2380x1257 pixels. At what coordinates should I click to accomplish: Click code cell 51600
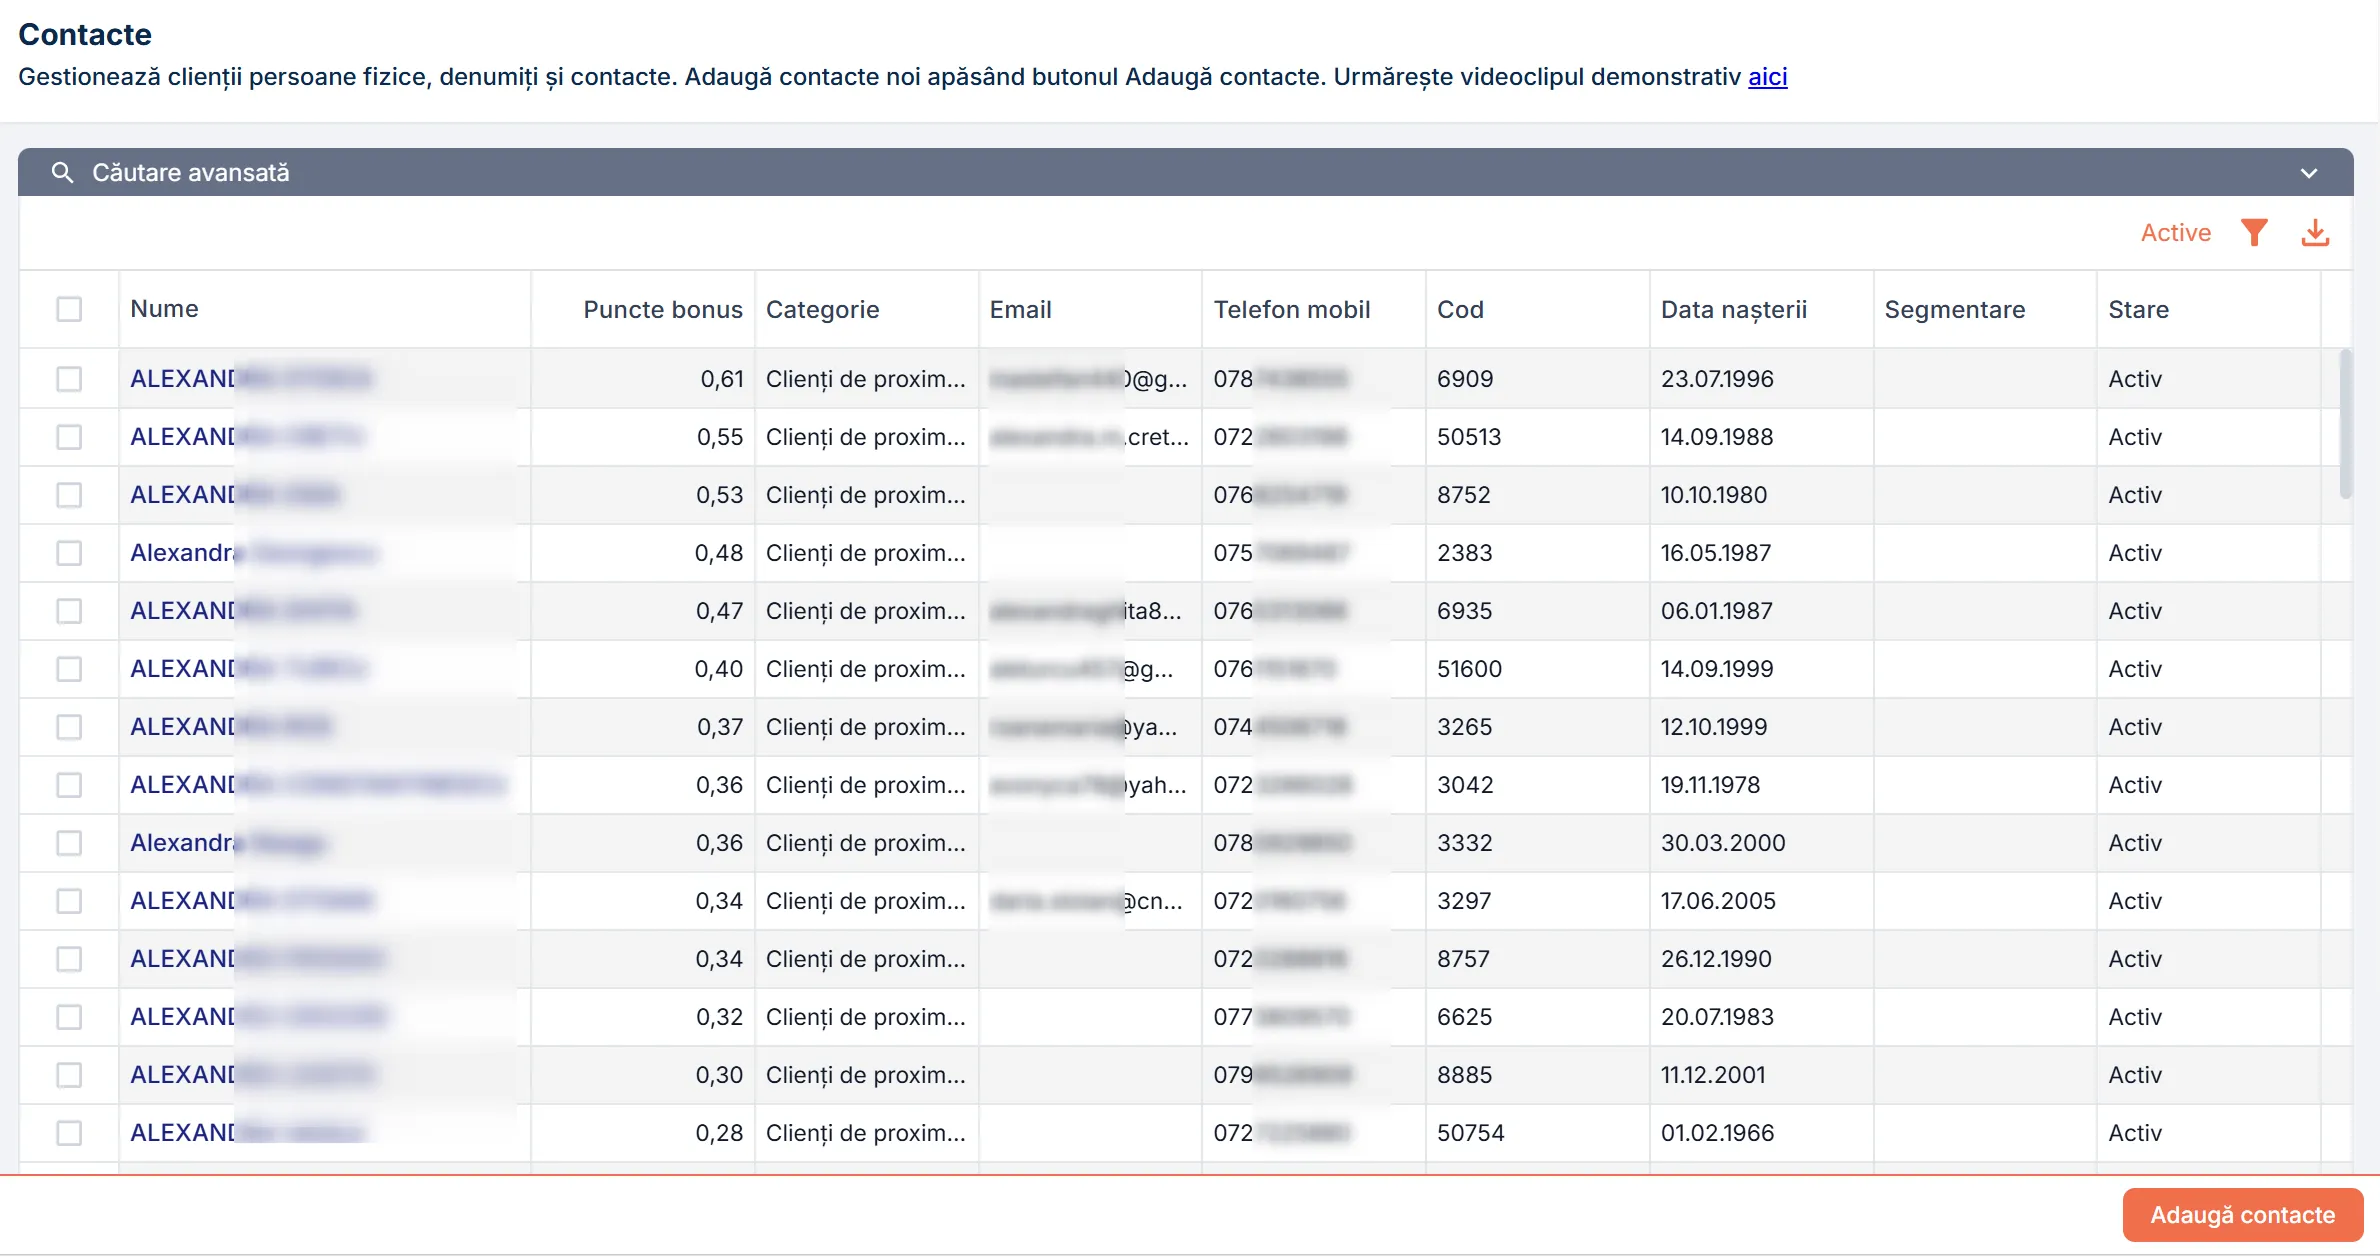[x=1469, y=669]
